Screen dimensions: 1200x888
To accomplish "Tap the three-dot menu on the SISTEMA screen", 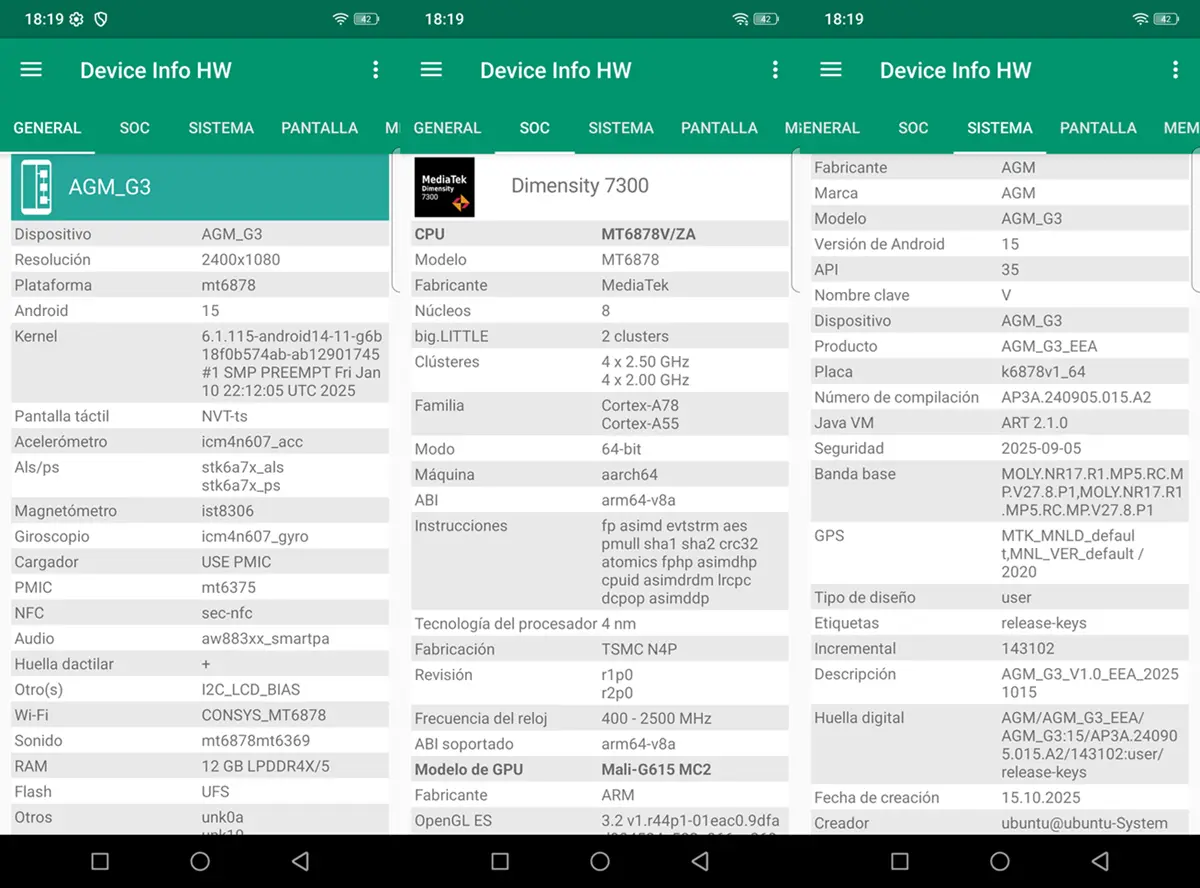I will click(x=1175, y=70).
